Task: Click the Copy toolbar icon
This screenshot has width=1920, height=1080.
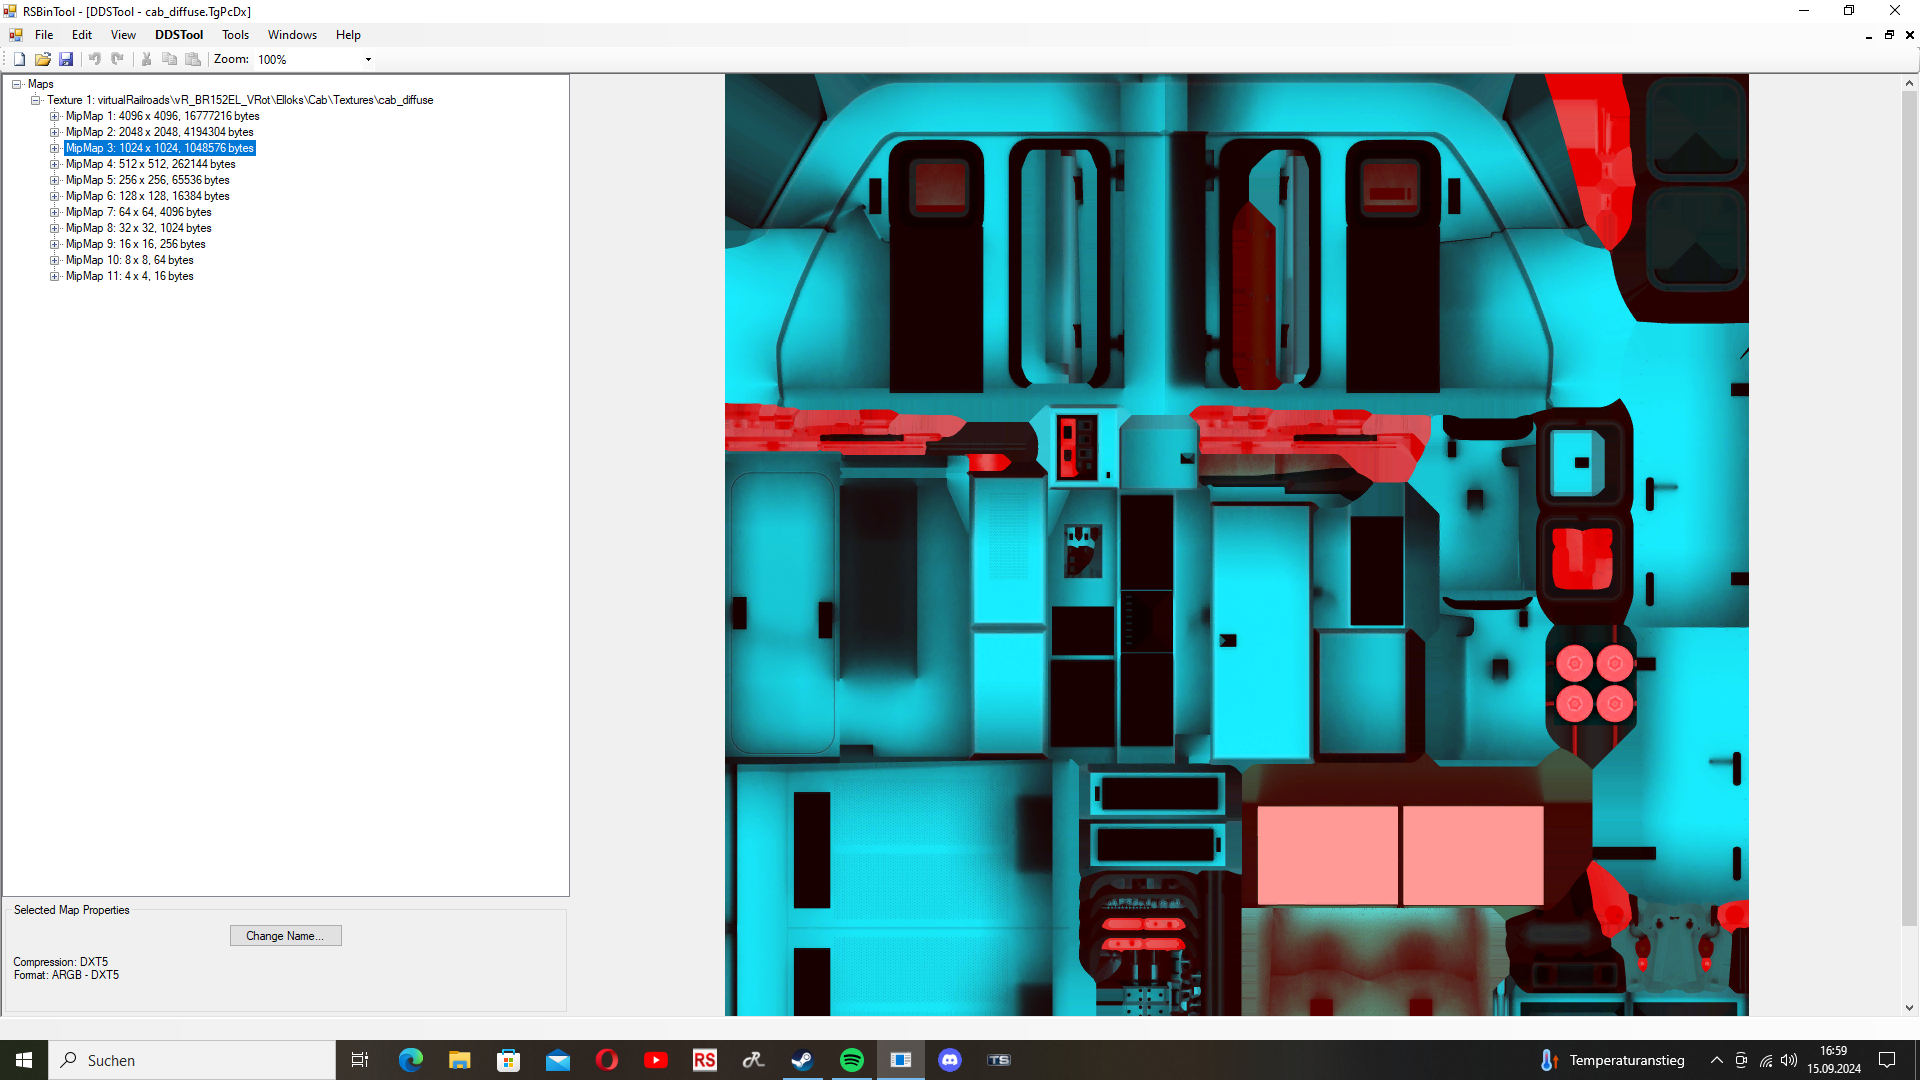Action: (x=169, y=59)
